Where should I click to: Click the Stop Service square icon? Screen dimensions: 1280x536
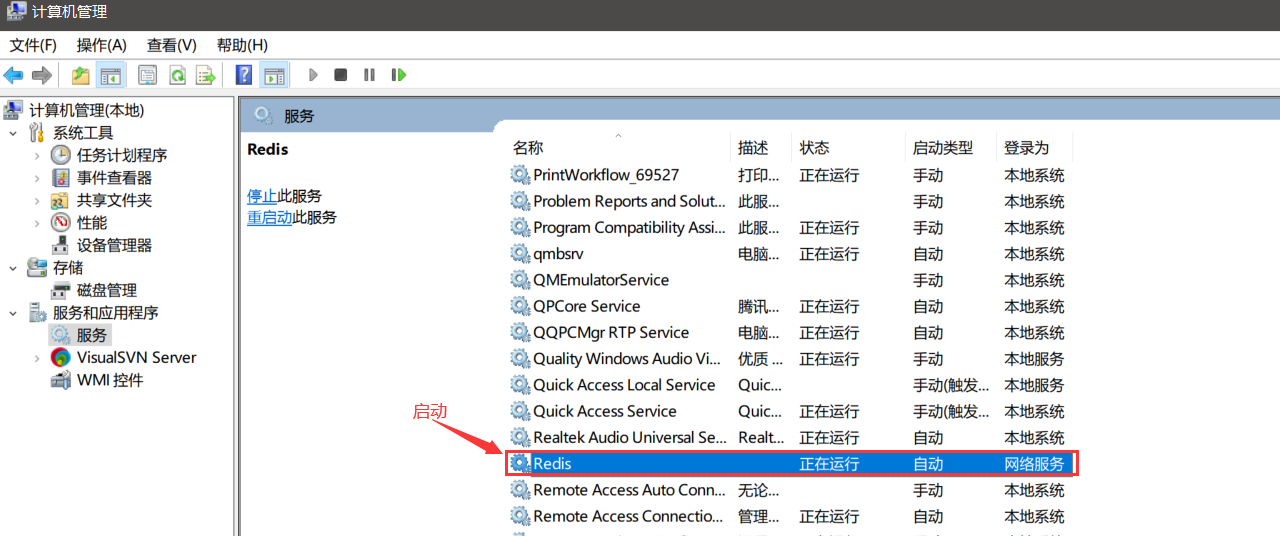coord(341,75)
